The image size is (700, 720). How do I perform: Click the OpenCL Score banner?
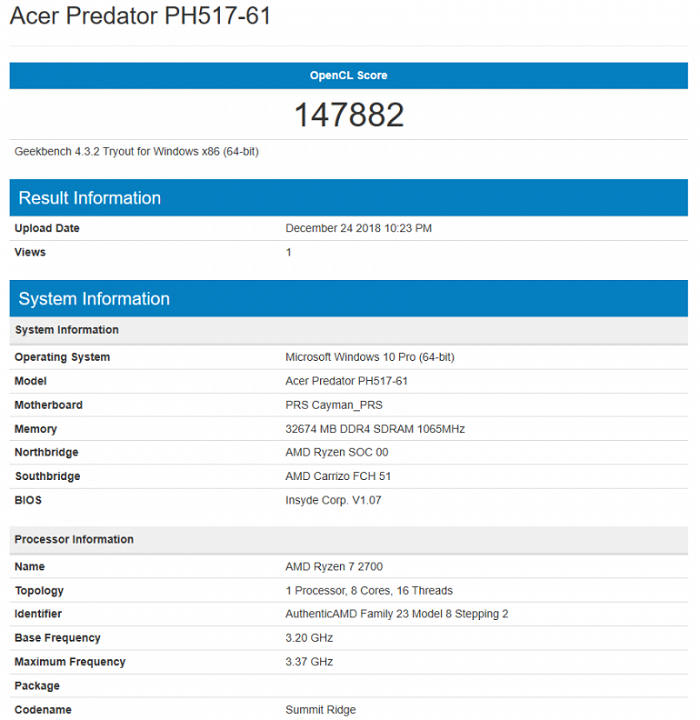click(x=349, y=76)
